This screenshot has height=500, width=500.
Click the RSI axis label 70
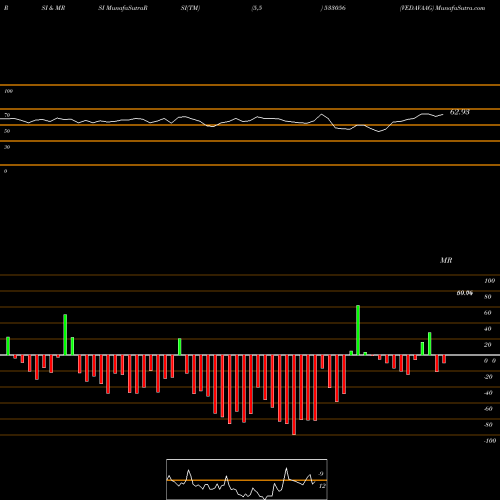pyautogui.click(x=7, y=115)
